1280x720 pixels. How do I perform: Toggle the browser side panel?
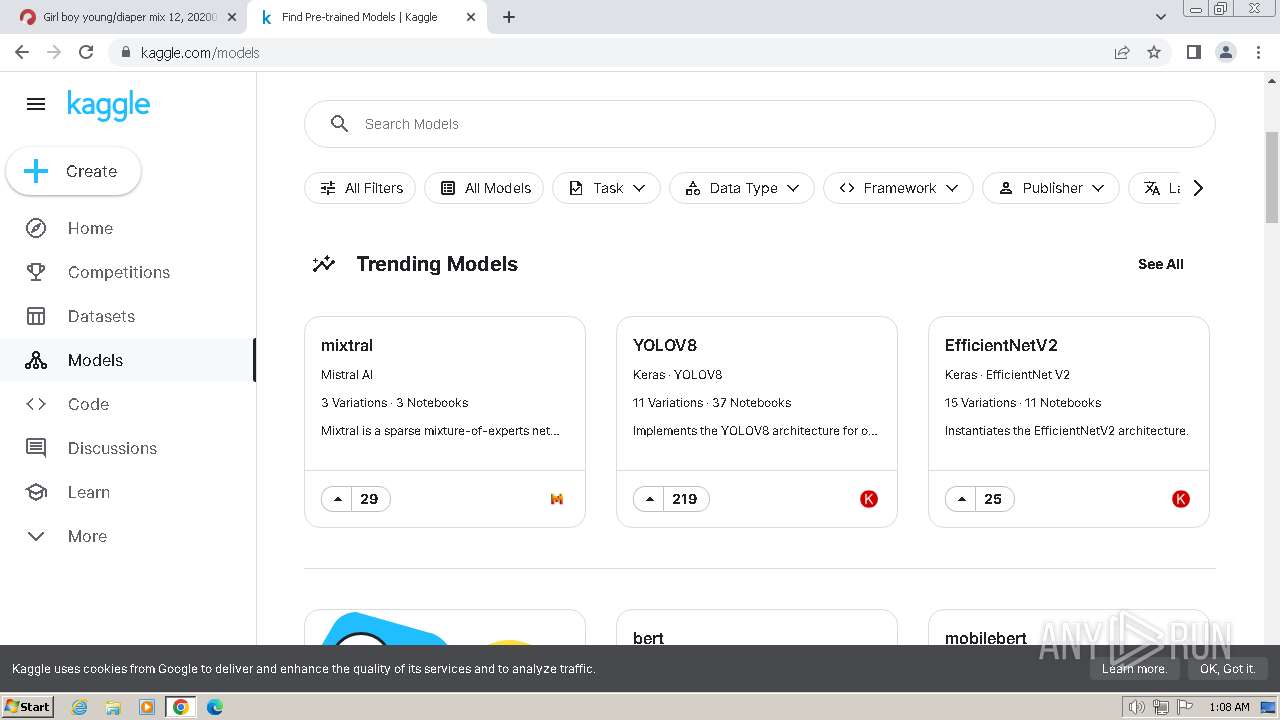[1194, 52]
